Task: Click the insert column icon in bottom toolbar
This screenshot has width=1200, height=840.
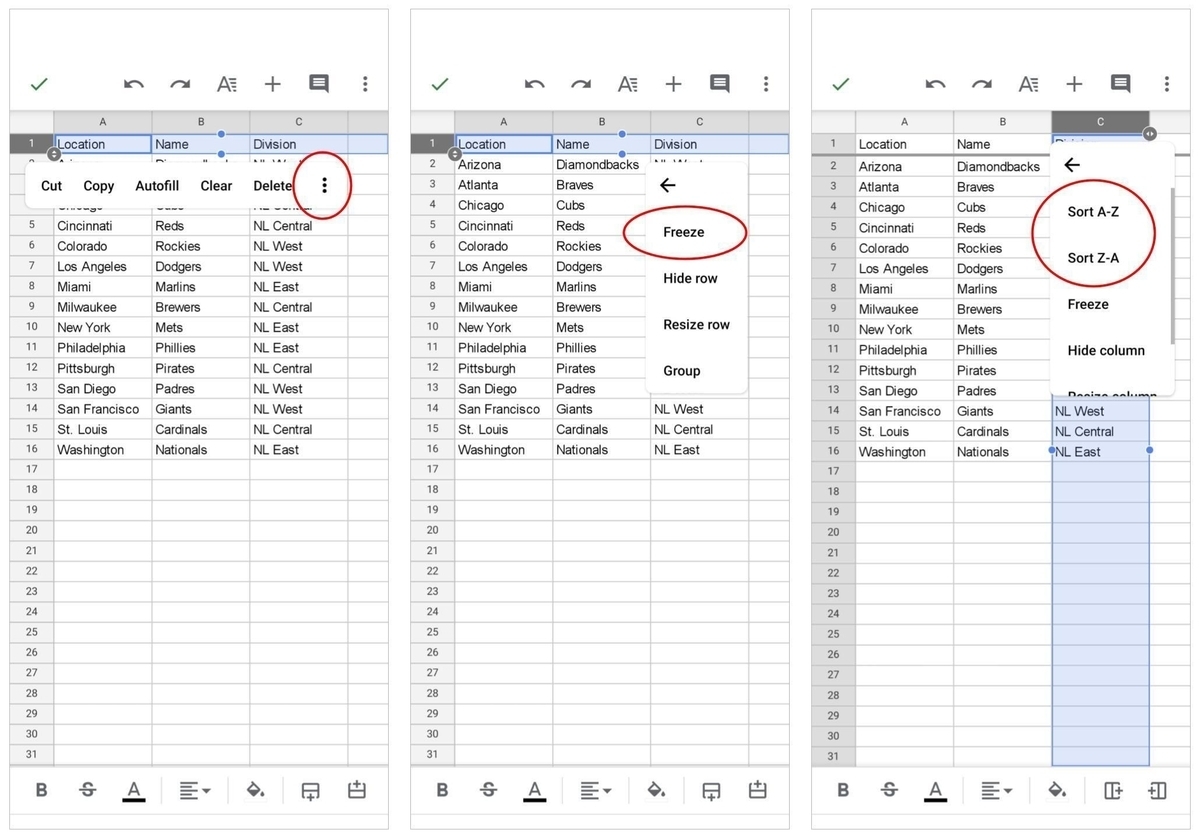Action: click(x=1113, y=790)
